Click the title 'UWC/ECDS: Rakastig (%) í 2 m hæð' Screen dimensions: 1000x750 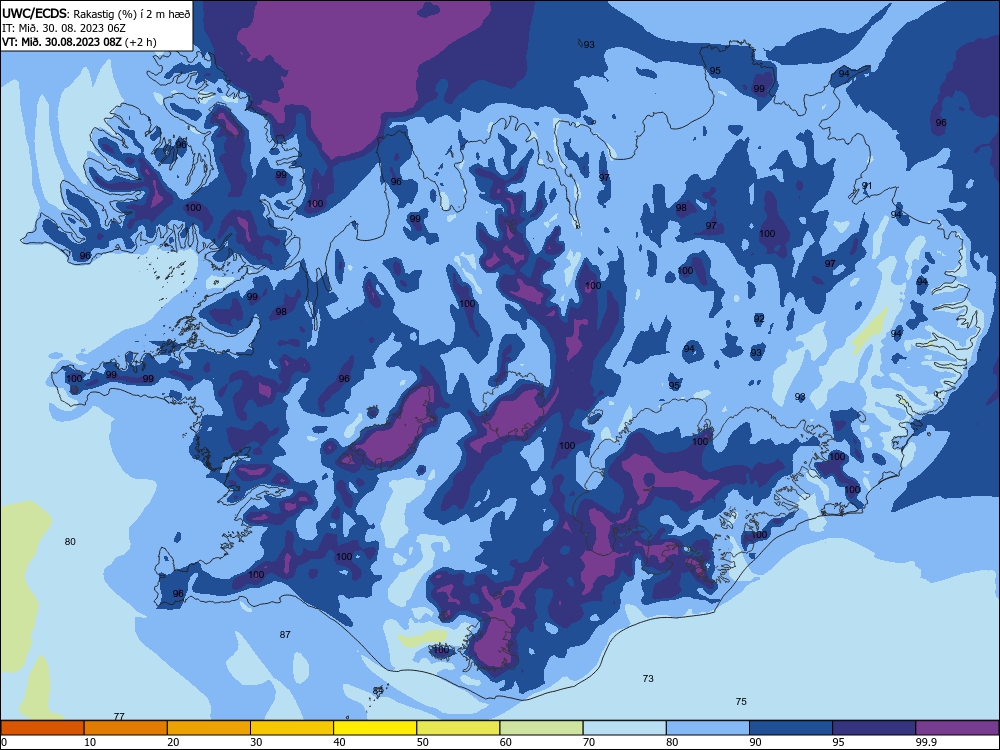pos(96,13)
